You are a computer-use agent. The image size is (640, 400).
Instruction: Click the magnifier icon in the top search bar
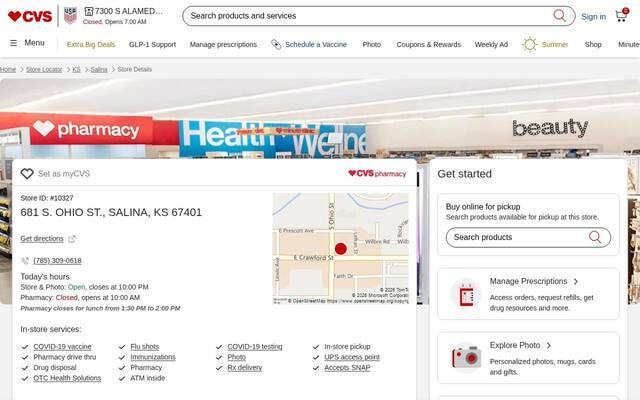click(x=559, y=16)
